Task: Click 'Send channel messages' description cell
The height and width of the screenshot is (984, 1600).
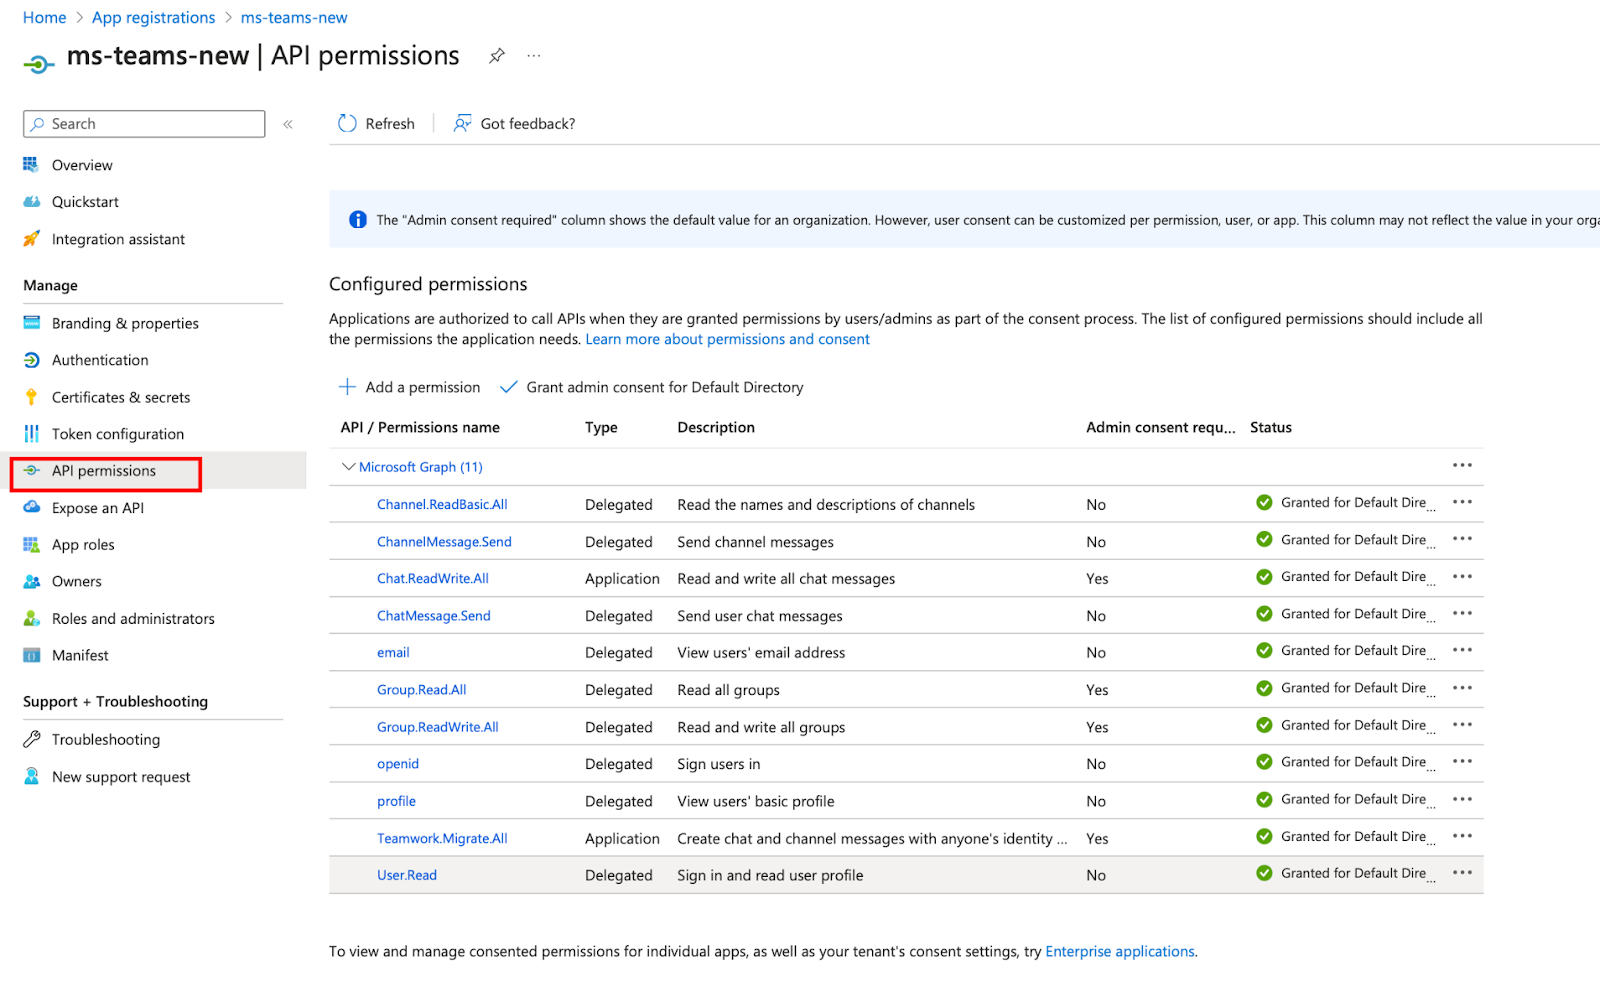Action: (x=755, y=542)
